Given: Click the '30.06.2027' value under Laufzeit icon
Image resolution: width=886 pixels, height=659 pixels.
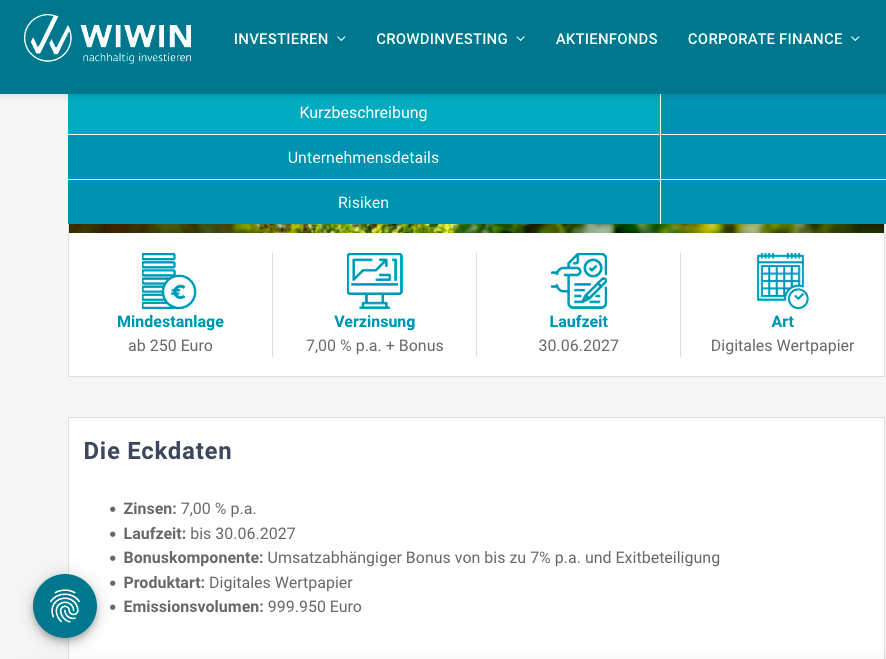Looking at the screenshot, I should [579, 345].
